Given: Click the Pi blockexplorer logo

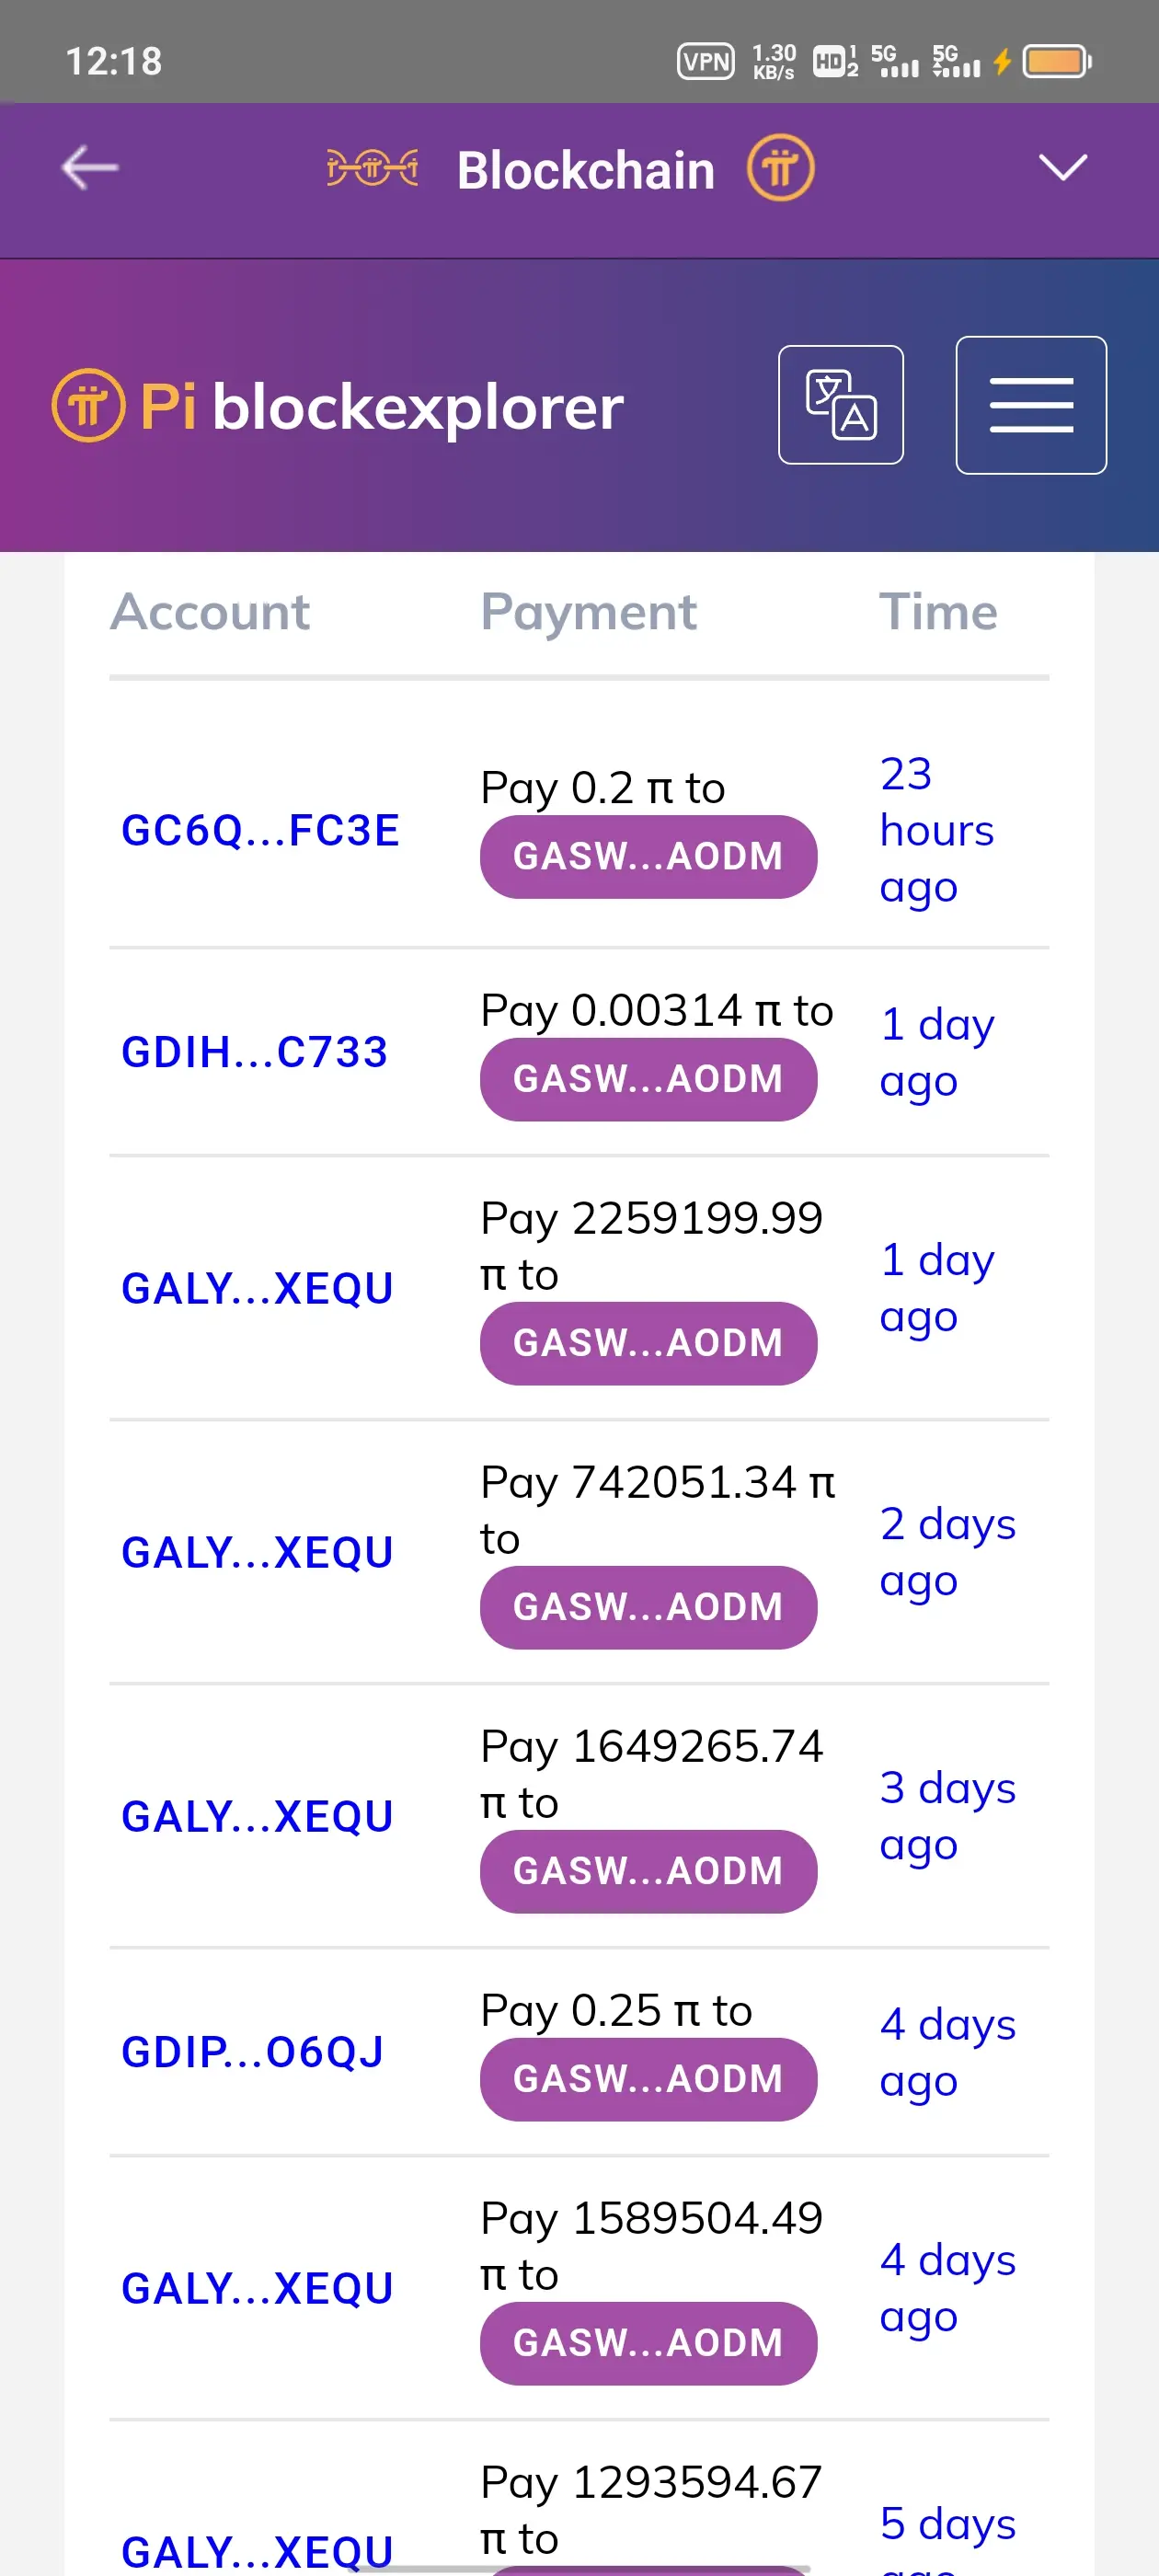Looking at the screenshot, I should [338, 406].
